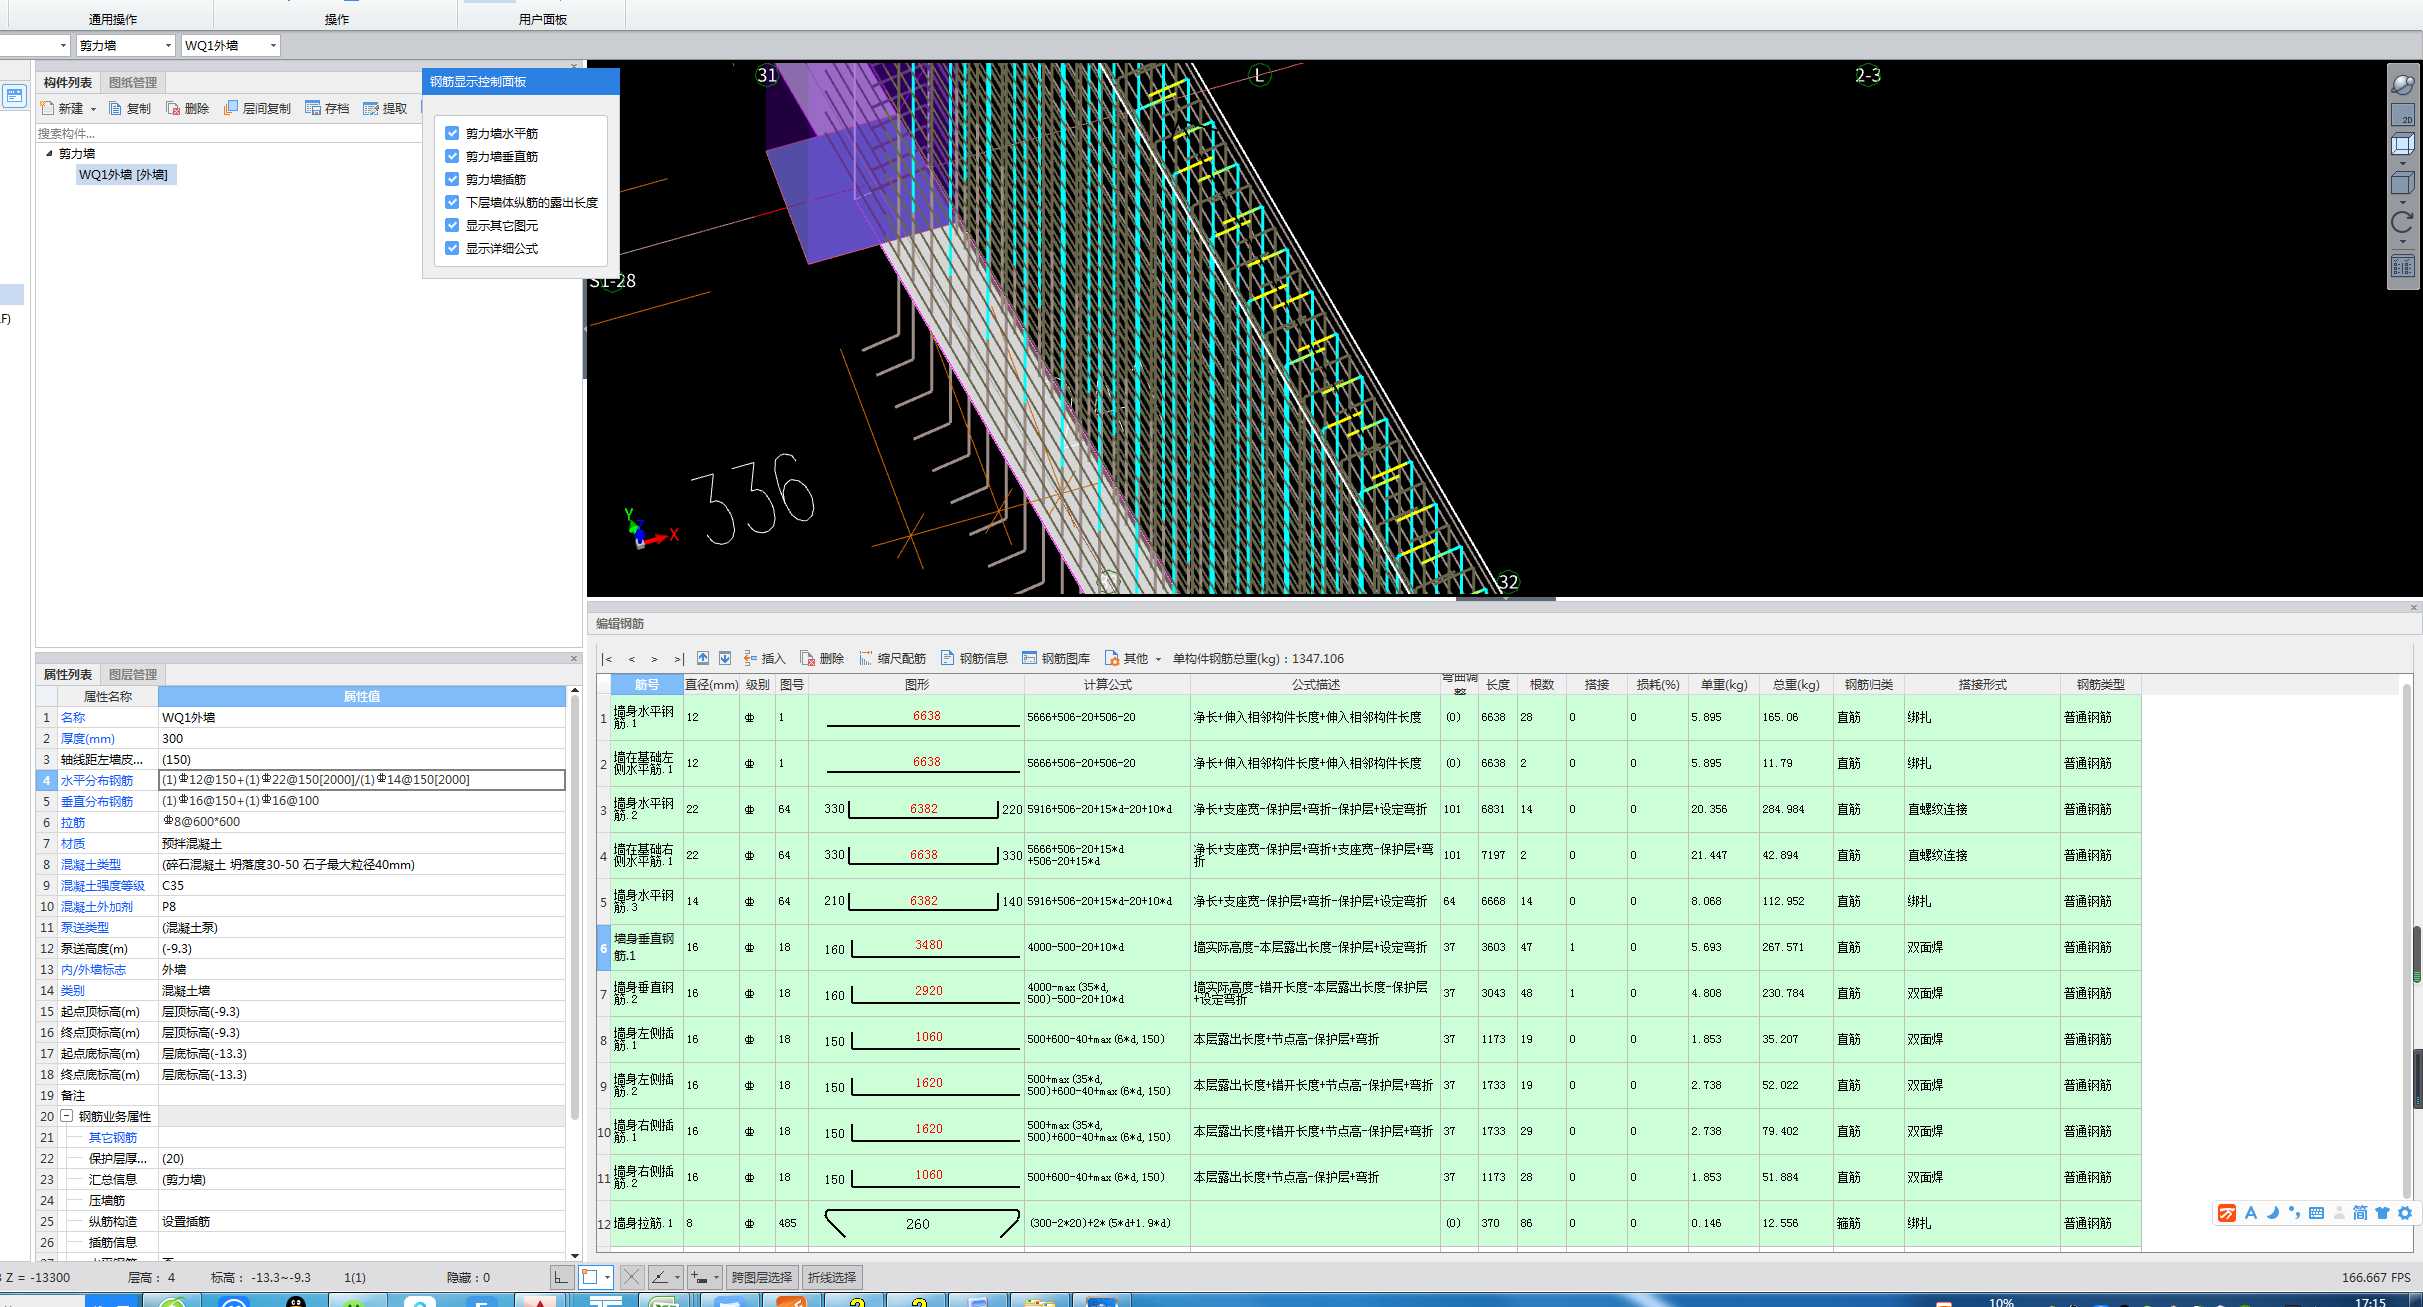Viewport: 2423px width, 1307px height.
Task: Jump to the first rebar record
Action: tap(607, 659)
